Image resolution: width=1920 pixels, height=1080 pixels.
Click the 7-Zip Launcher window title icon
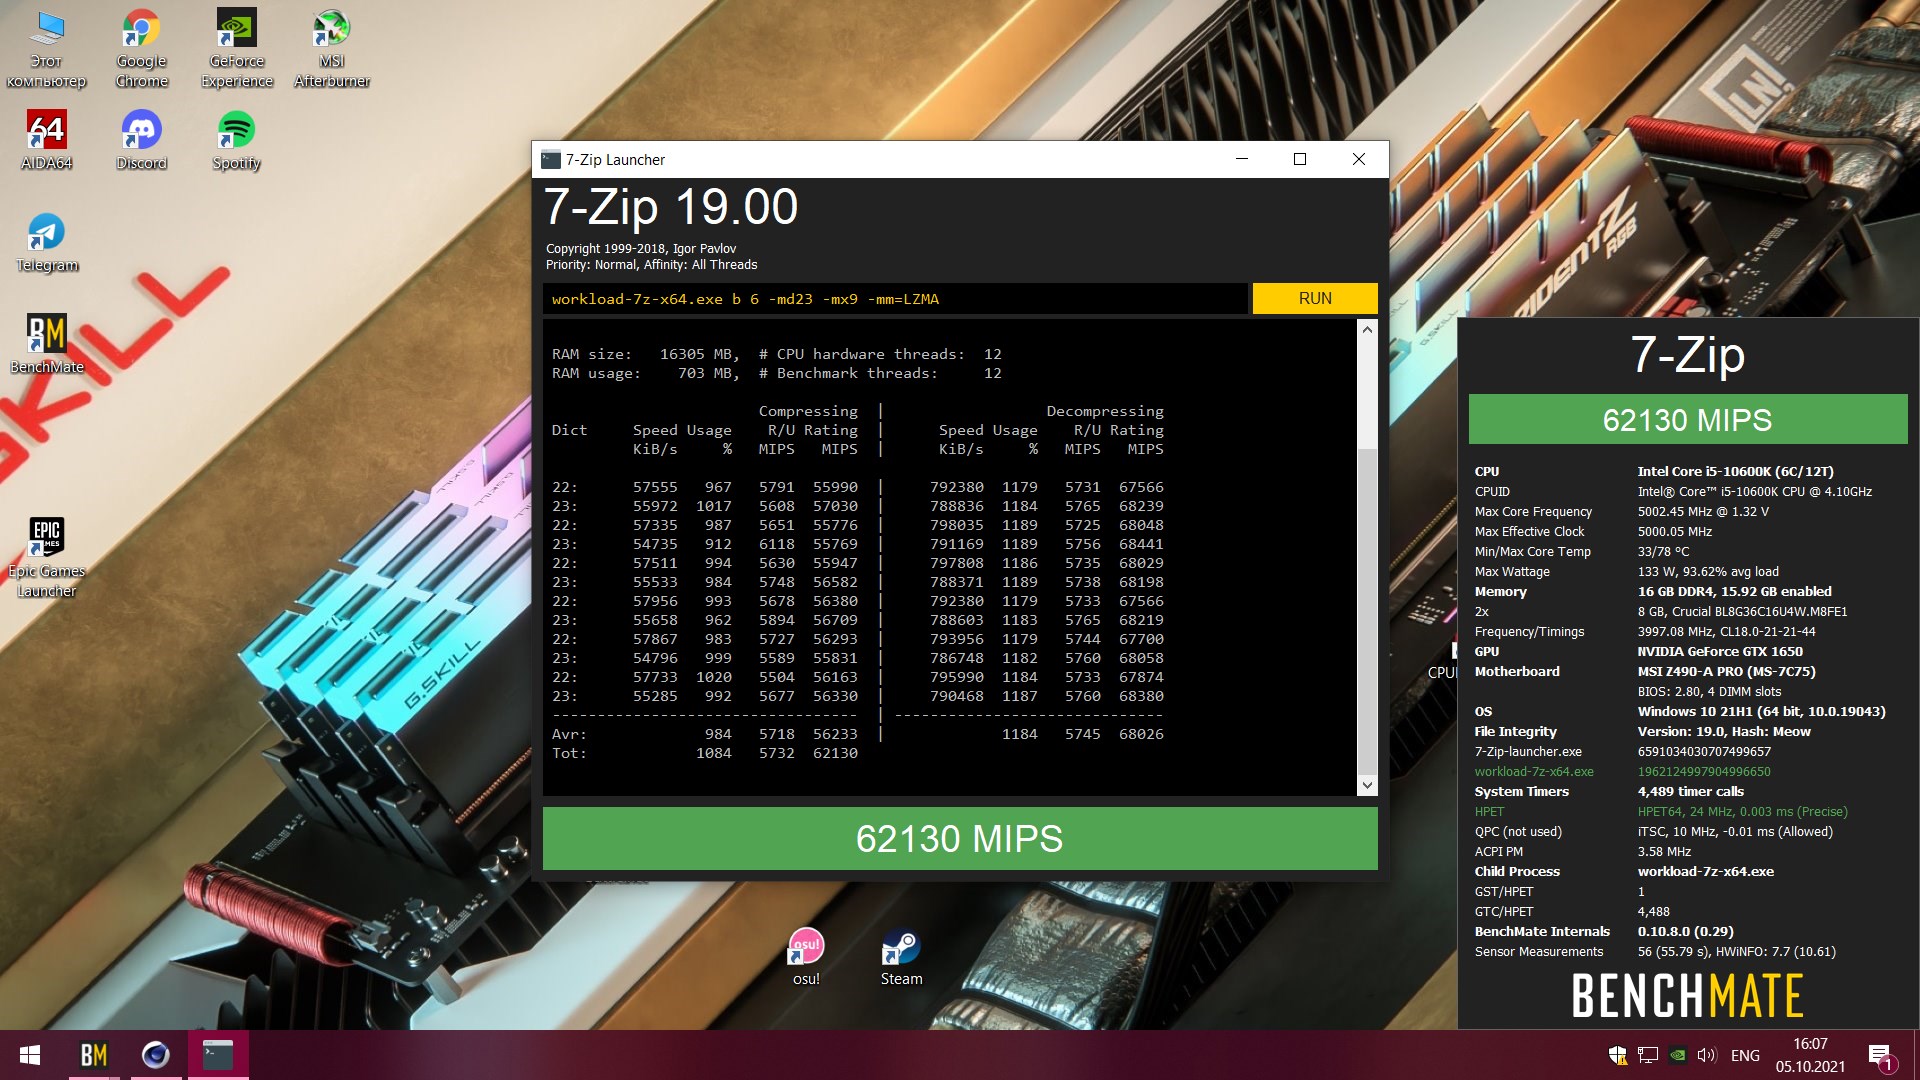point(551,159)
